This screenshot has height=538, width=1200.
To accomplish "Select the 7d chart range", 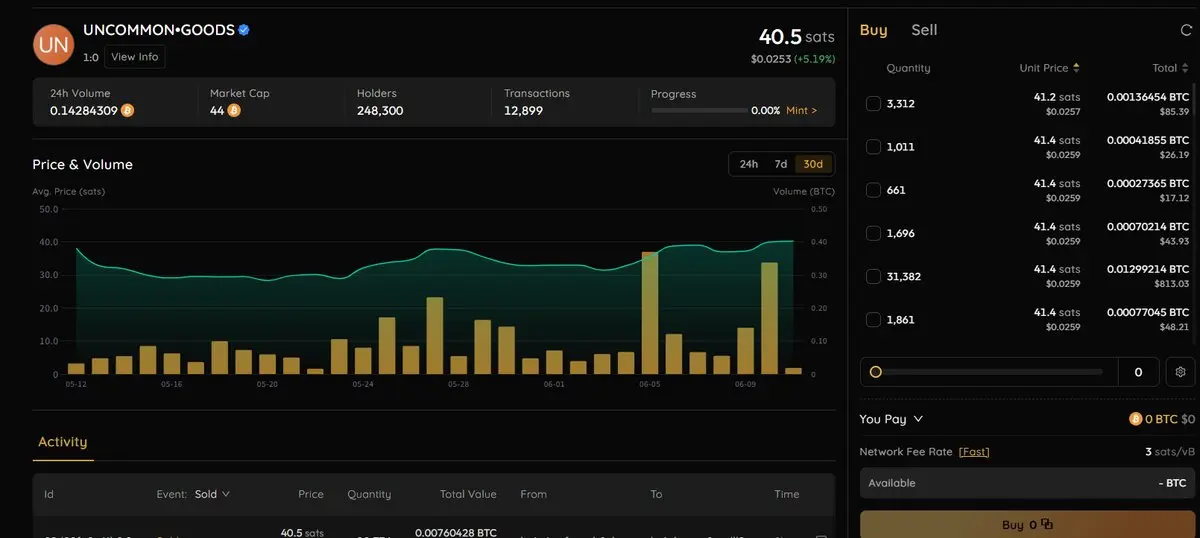I will pos(781,164).
